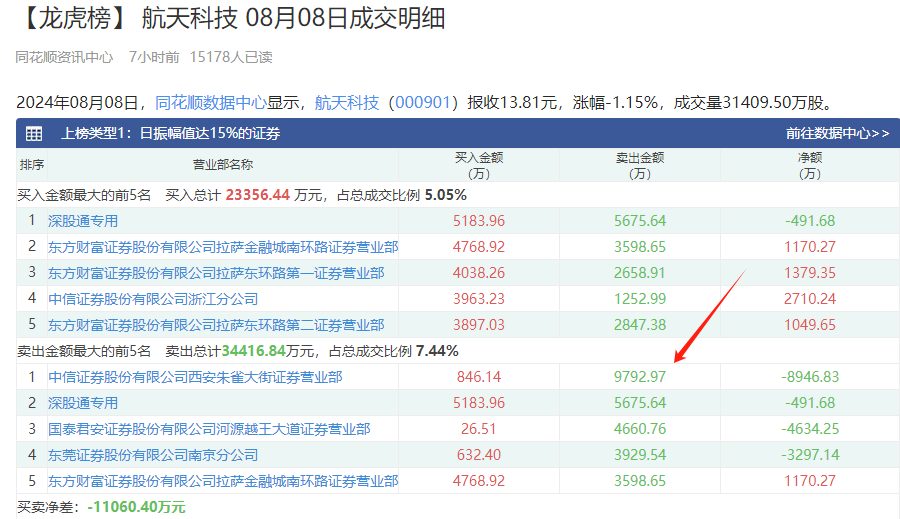Select net amount 2710.24 cell
This screenshot has height=519, width=900.
pos(810,299)
